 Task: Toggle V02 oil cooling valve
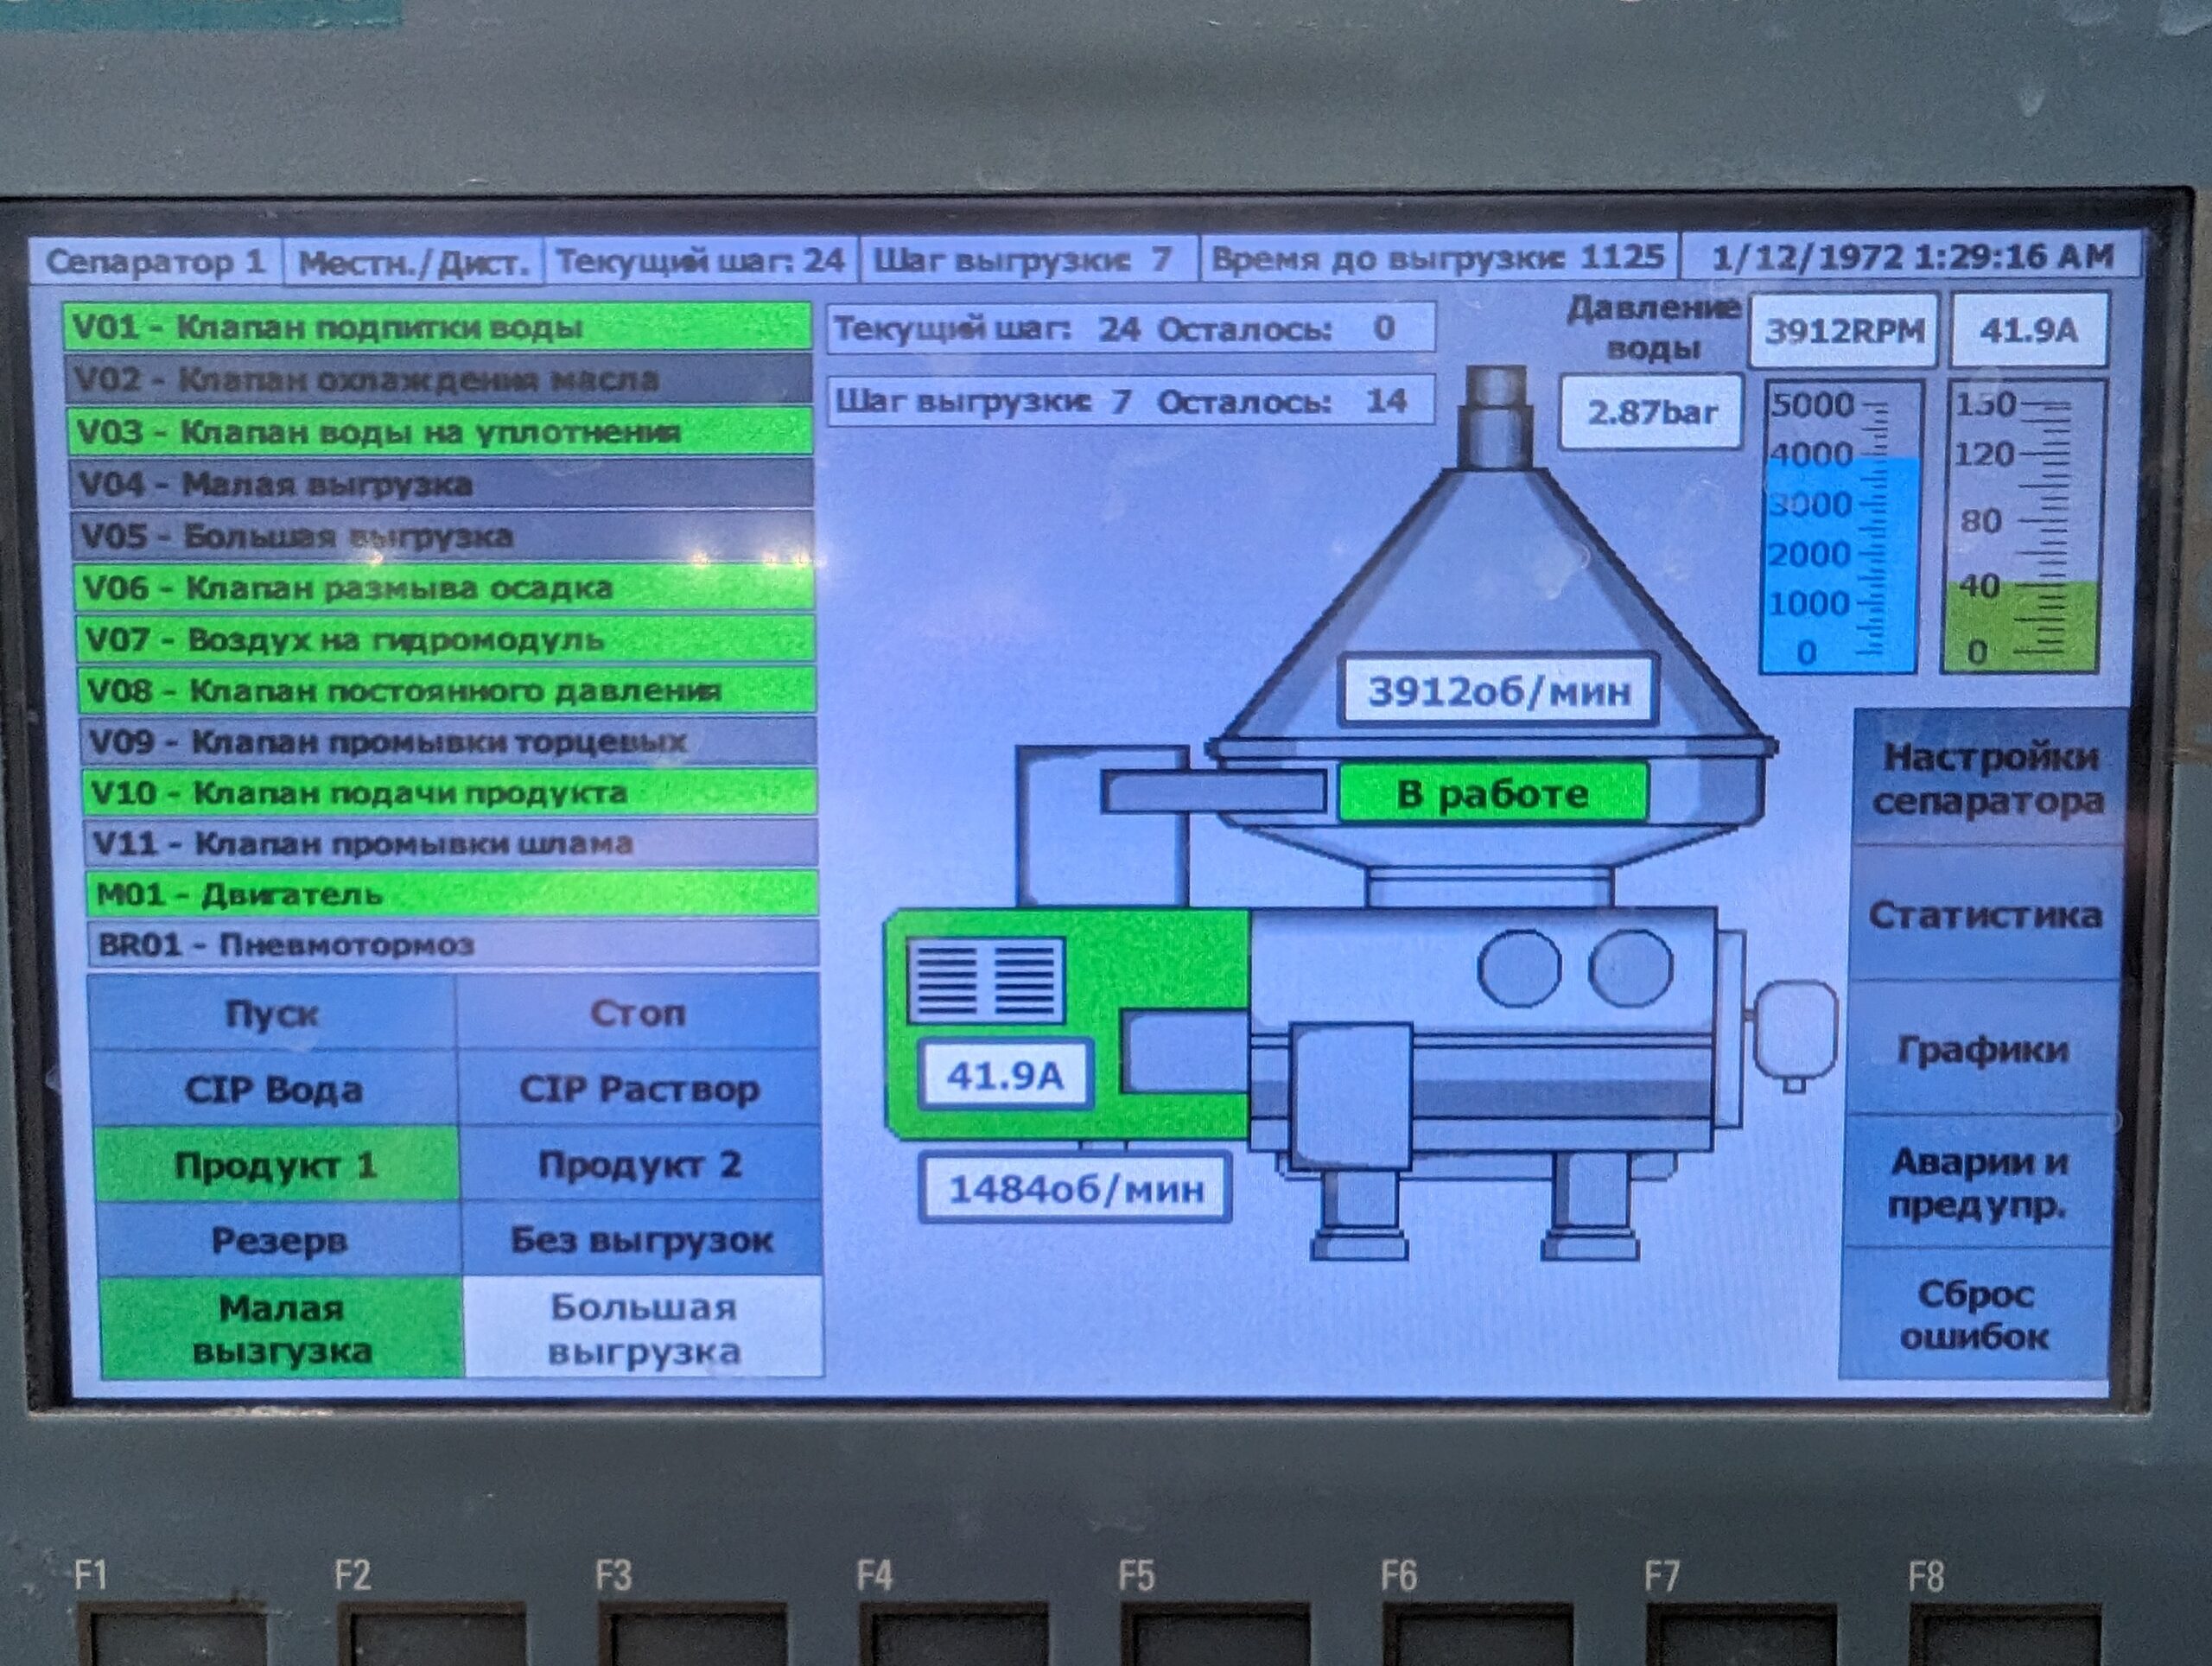pos(439,380)
